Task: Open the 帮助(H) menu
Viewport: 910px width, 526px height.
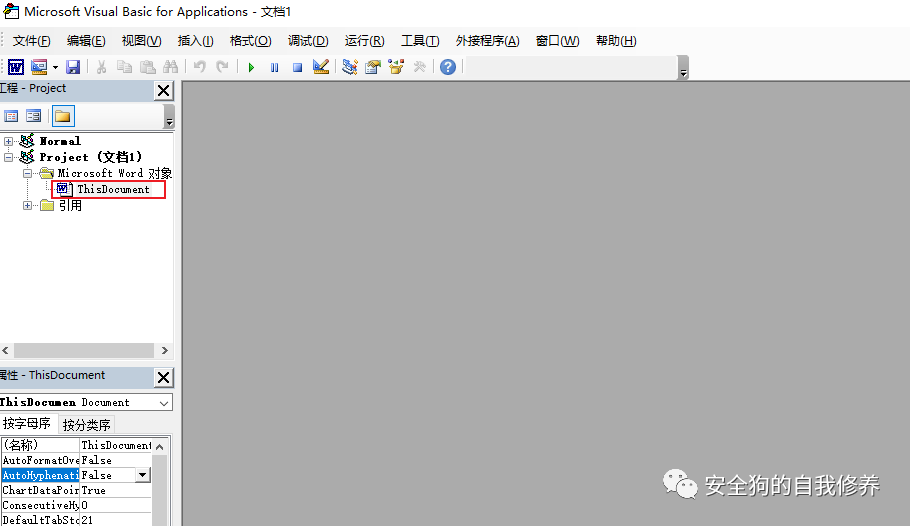Action: 616,41
